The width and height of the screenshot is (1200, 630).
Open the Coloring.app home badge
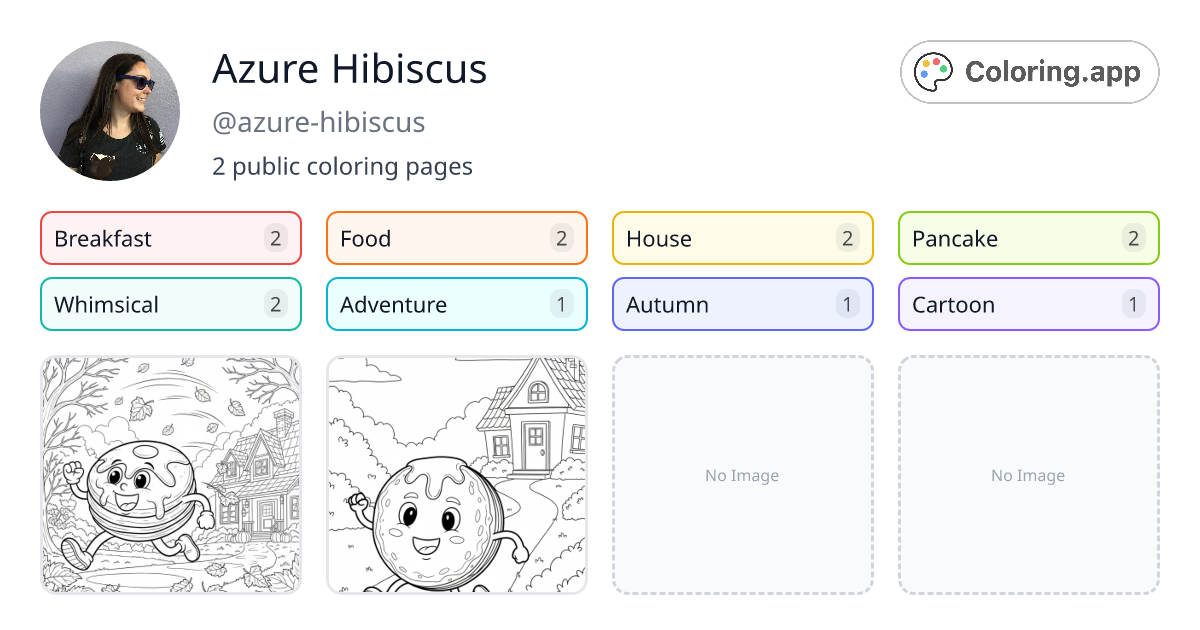point(1029,71)
